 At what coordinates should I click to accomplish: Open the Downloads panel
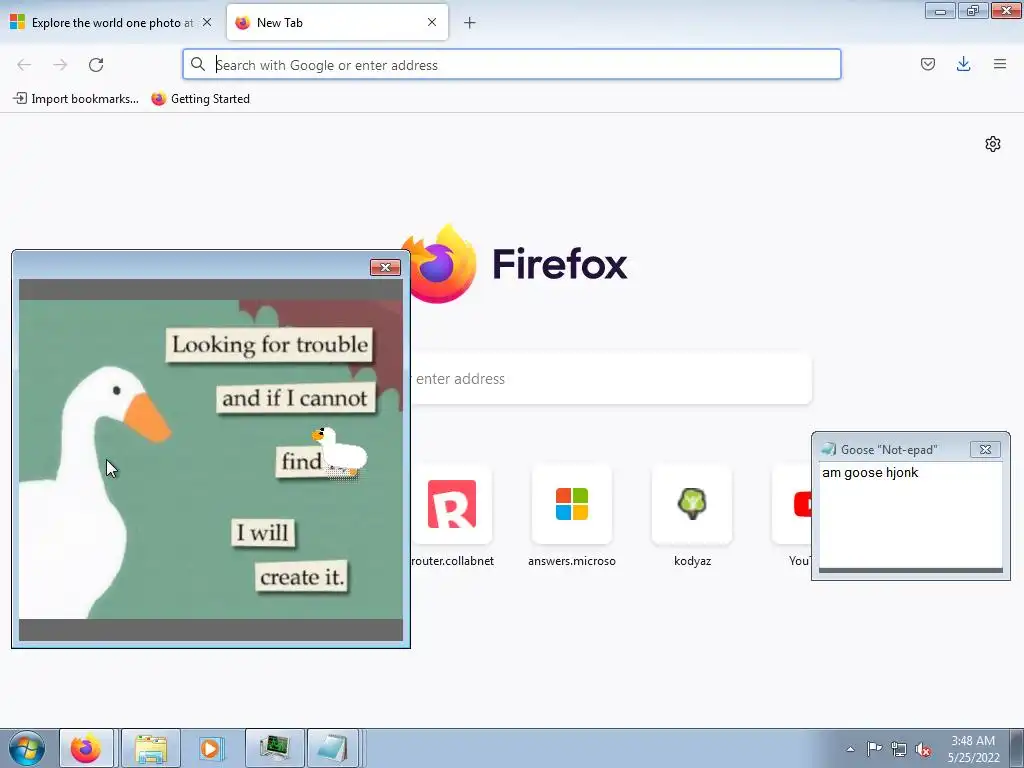pos(963,64)
